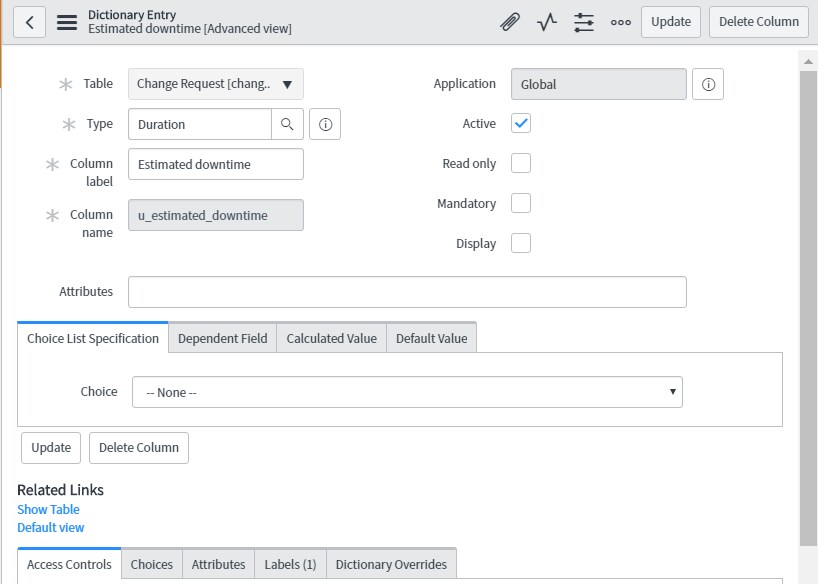Expand the Choice dropdown set to None
818x584 pixels.
(407, 392)
